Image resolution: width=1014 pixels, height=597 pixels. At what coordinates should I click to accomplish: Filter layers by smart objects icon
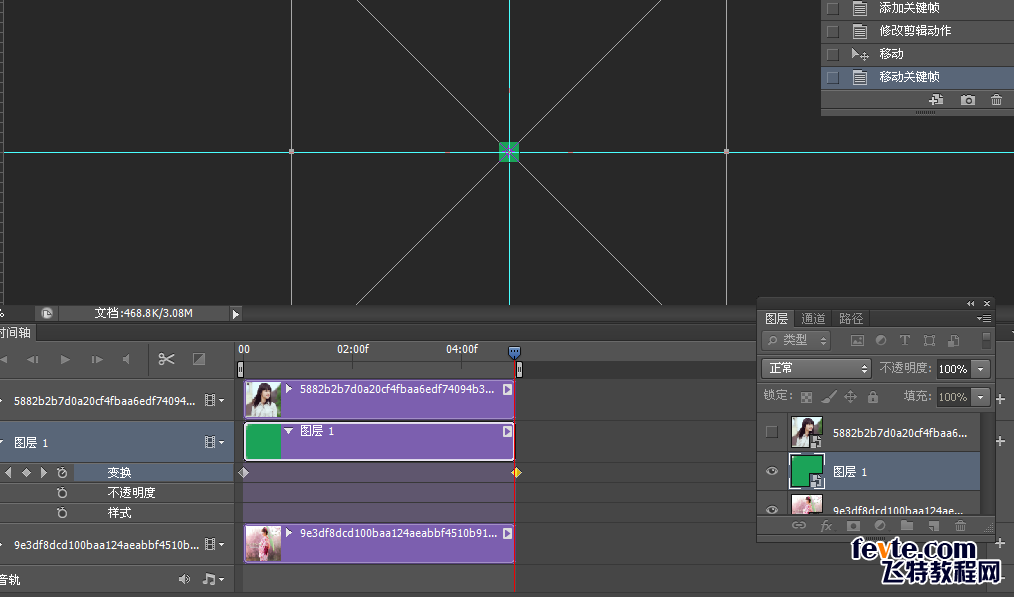953,340
